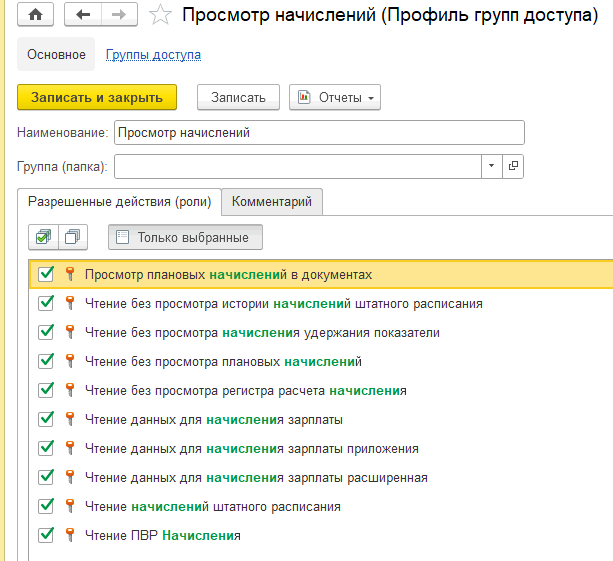
Task: Open the Отчеты dropdown menu
Action: tap(335, 97)
